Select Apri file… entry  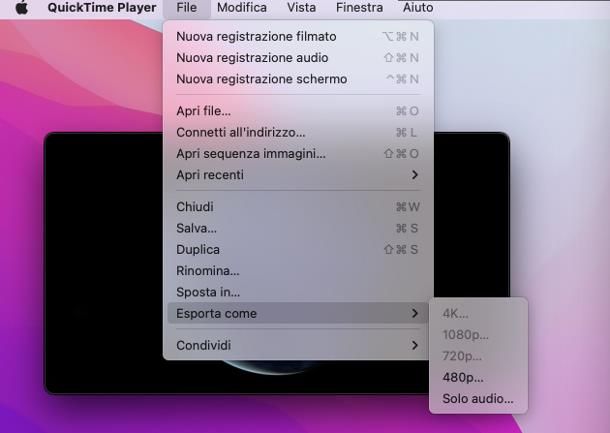click(x=298, y=111)
